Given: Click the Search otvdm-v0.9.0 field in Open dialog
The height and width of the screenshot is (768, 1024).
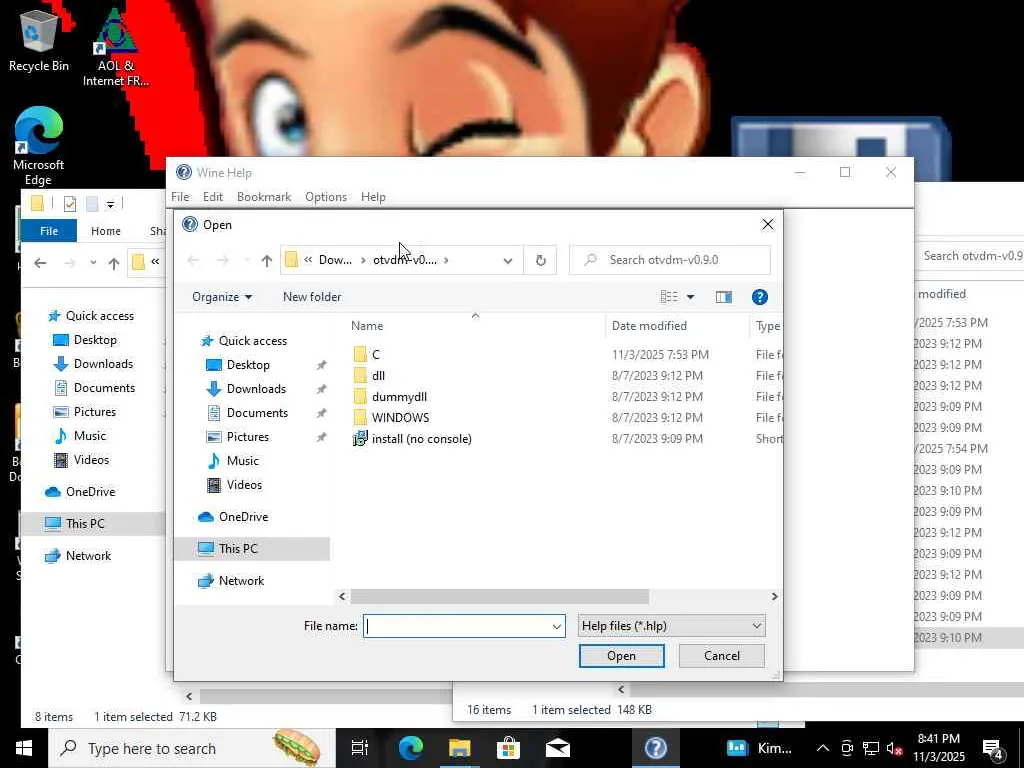Looking at the screenshot, I should pos(670,260).
